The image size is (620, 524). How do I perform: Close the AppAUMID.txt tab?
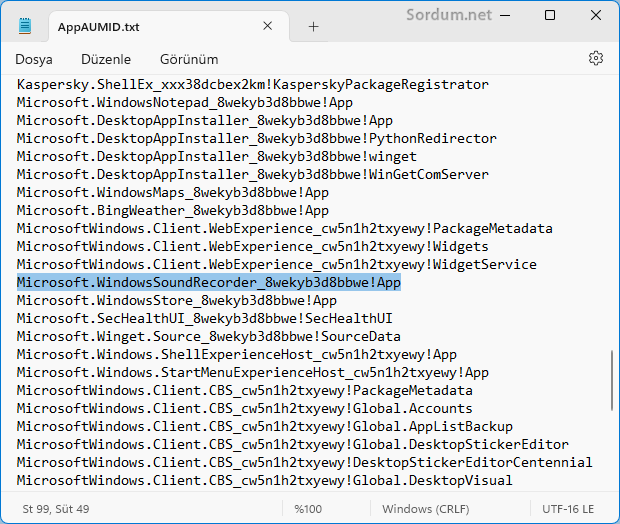point(268,26)
